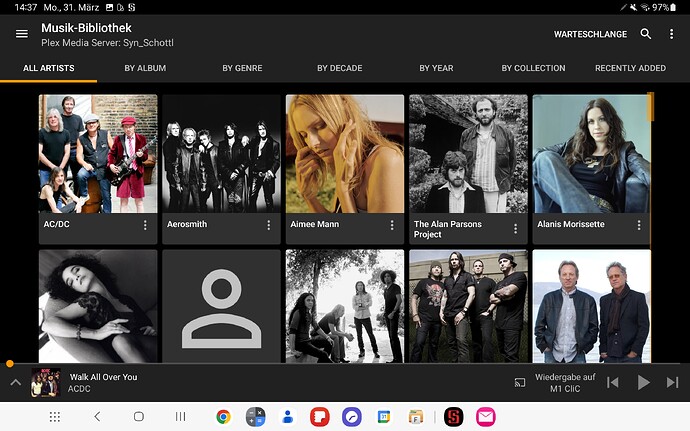Open the app drawer grid icon in taskbar

click(55, 416)
